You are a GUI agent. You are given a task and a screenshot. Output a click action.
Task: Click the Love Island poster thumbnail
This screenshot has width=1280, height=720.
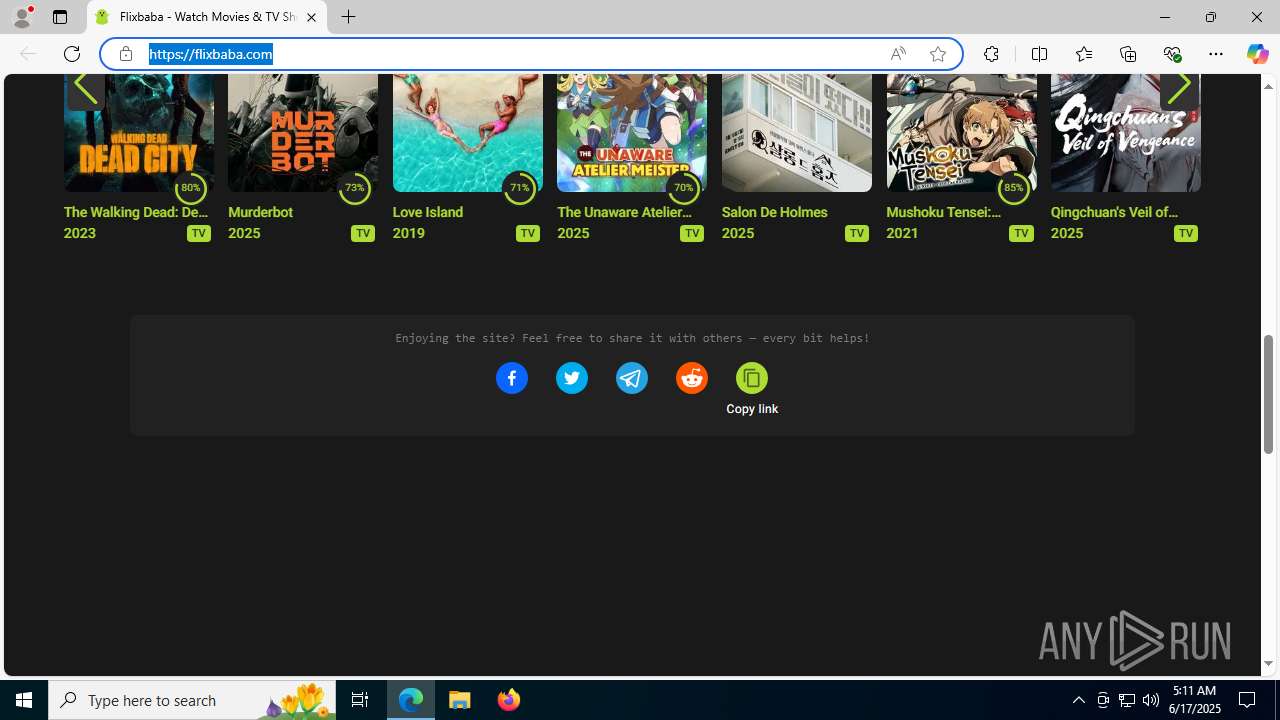tap(467, 132)
